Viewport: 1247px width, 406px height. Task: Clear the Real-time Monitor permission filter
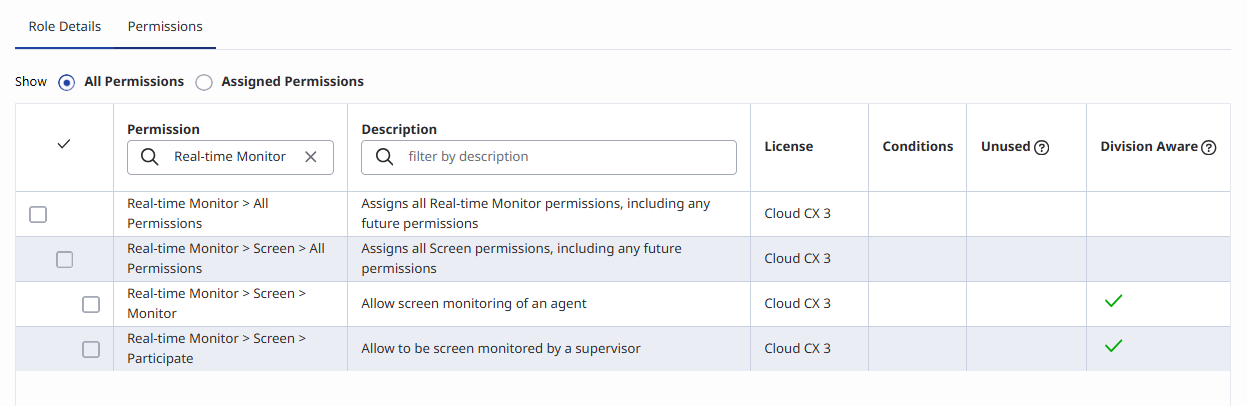coord(310,157)
